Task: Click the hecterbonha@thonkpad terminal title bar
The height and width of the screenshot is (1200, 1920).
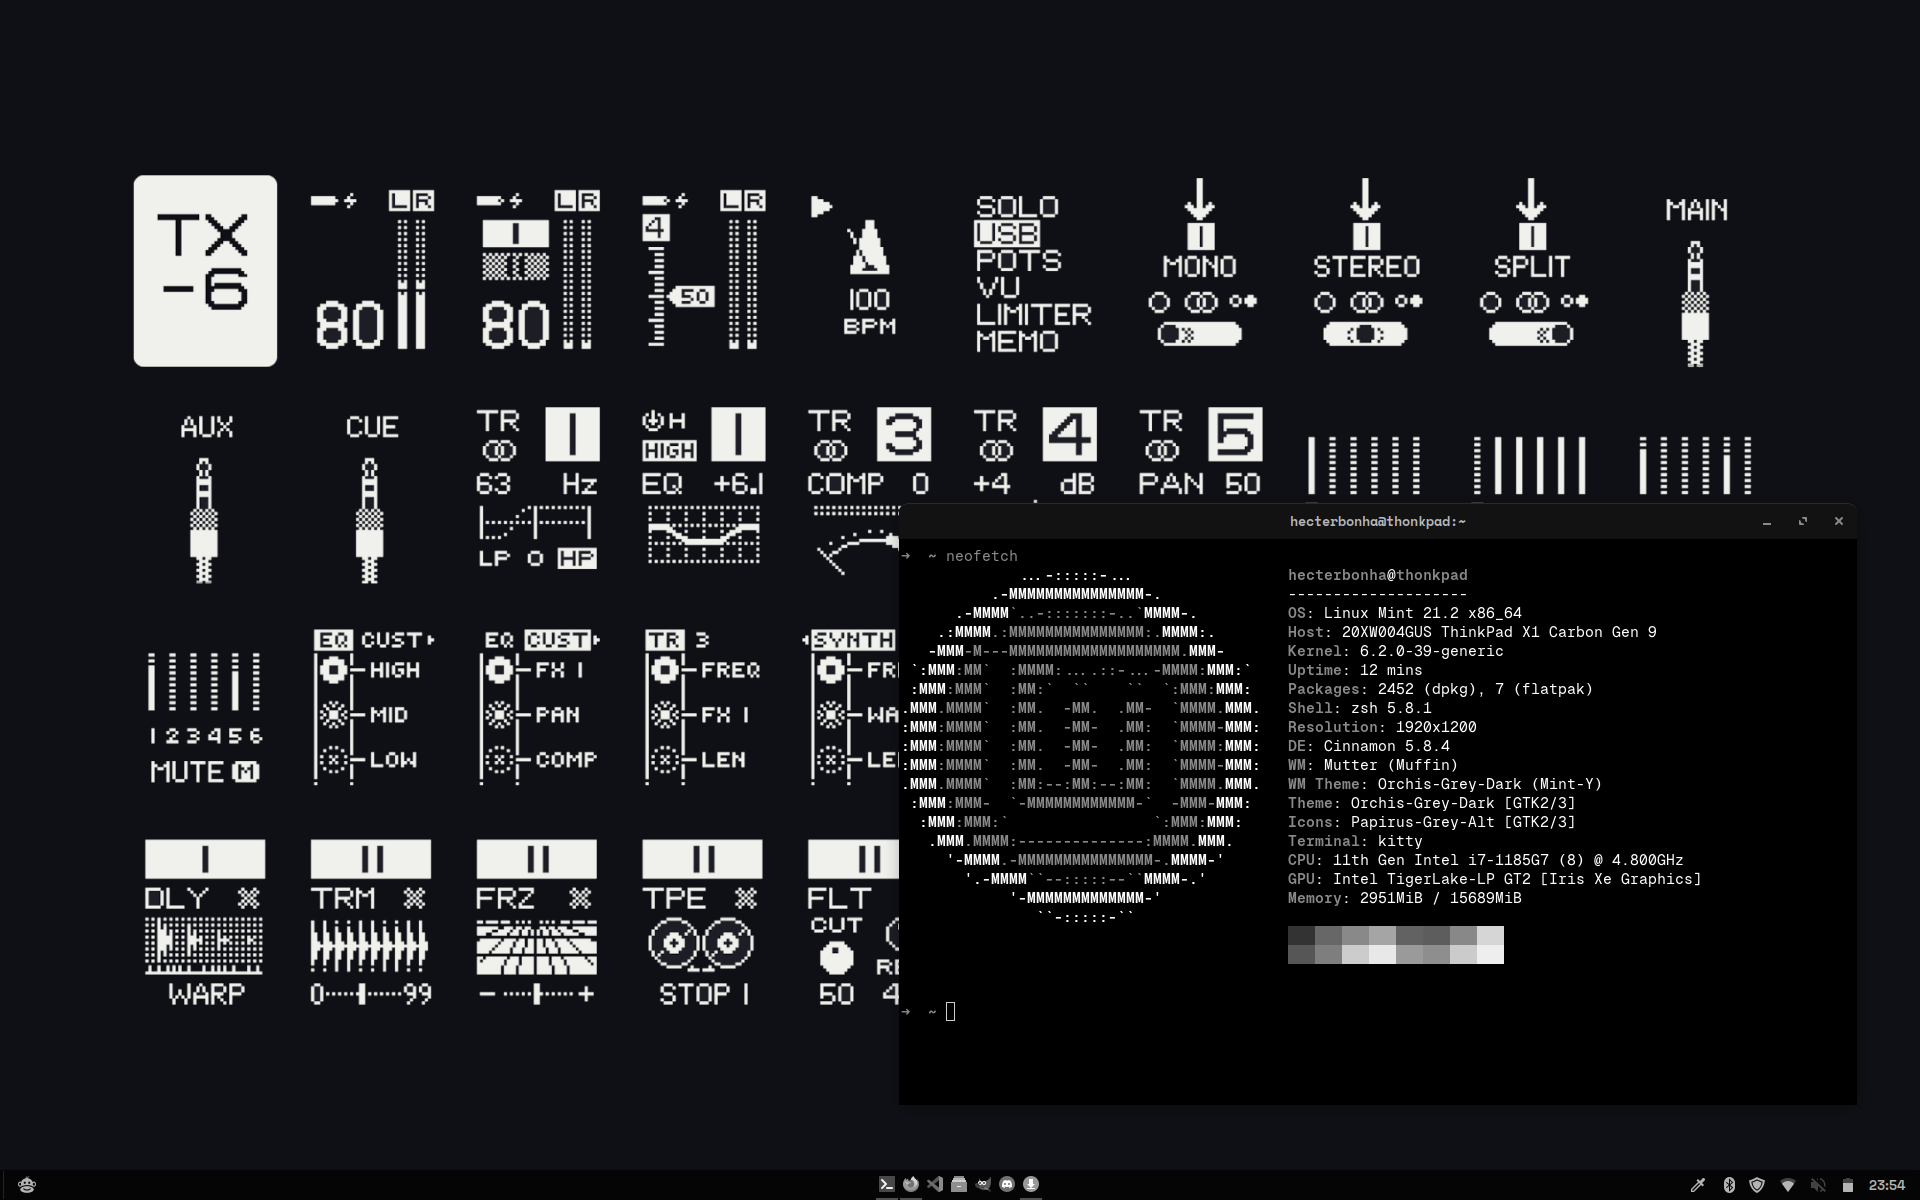Action: click(1377, 522)
